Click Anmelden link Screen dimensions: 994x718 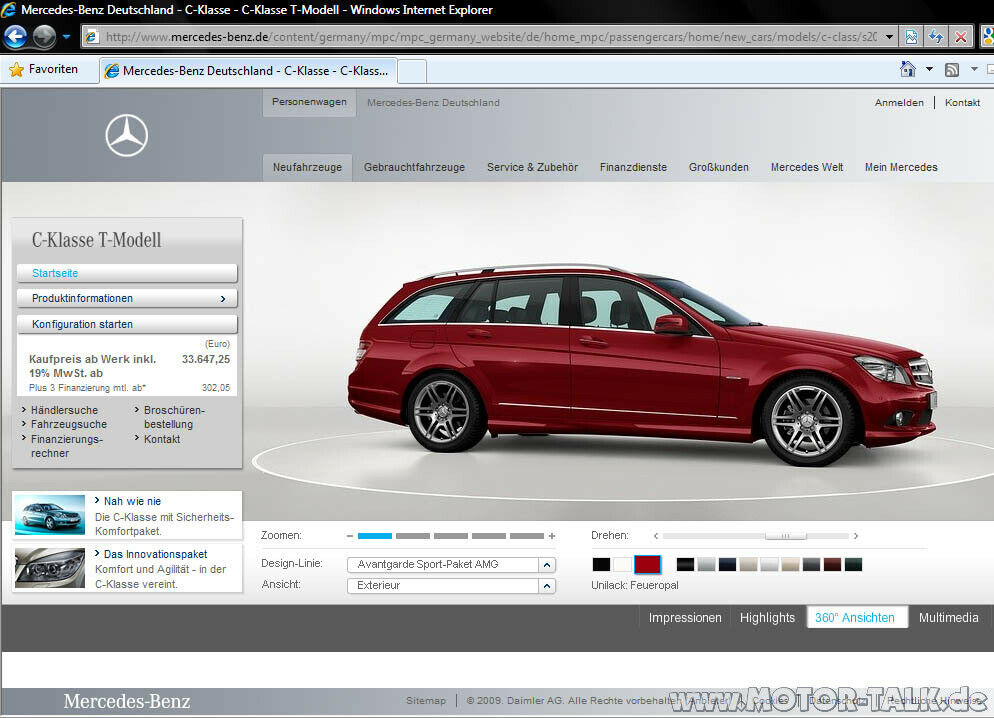tap(899, 103)
